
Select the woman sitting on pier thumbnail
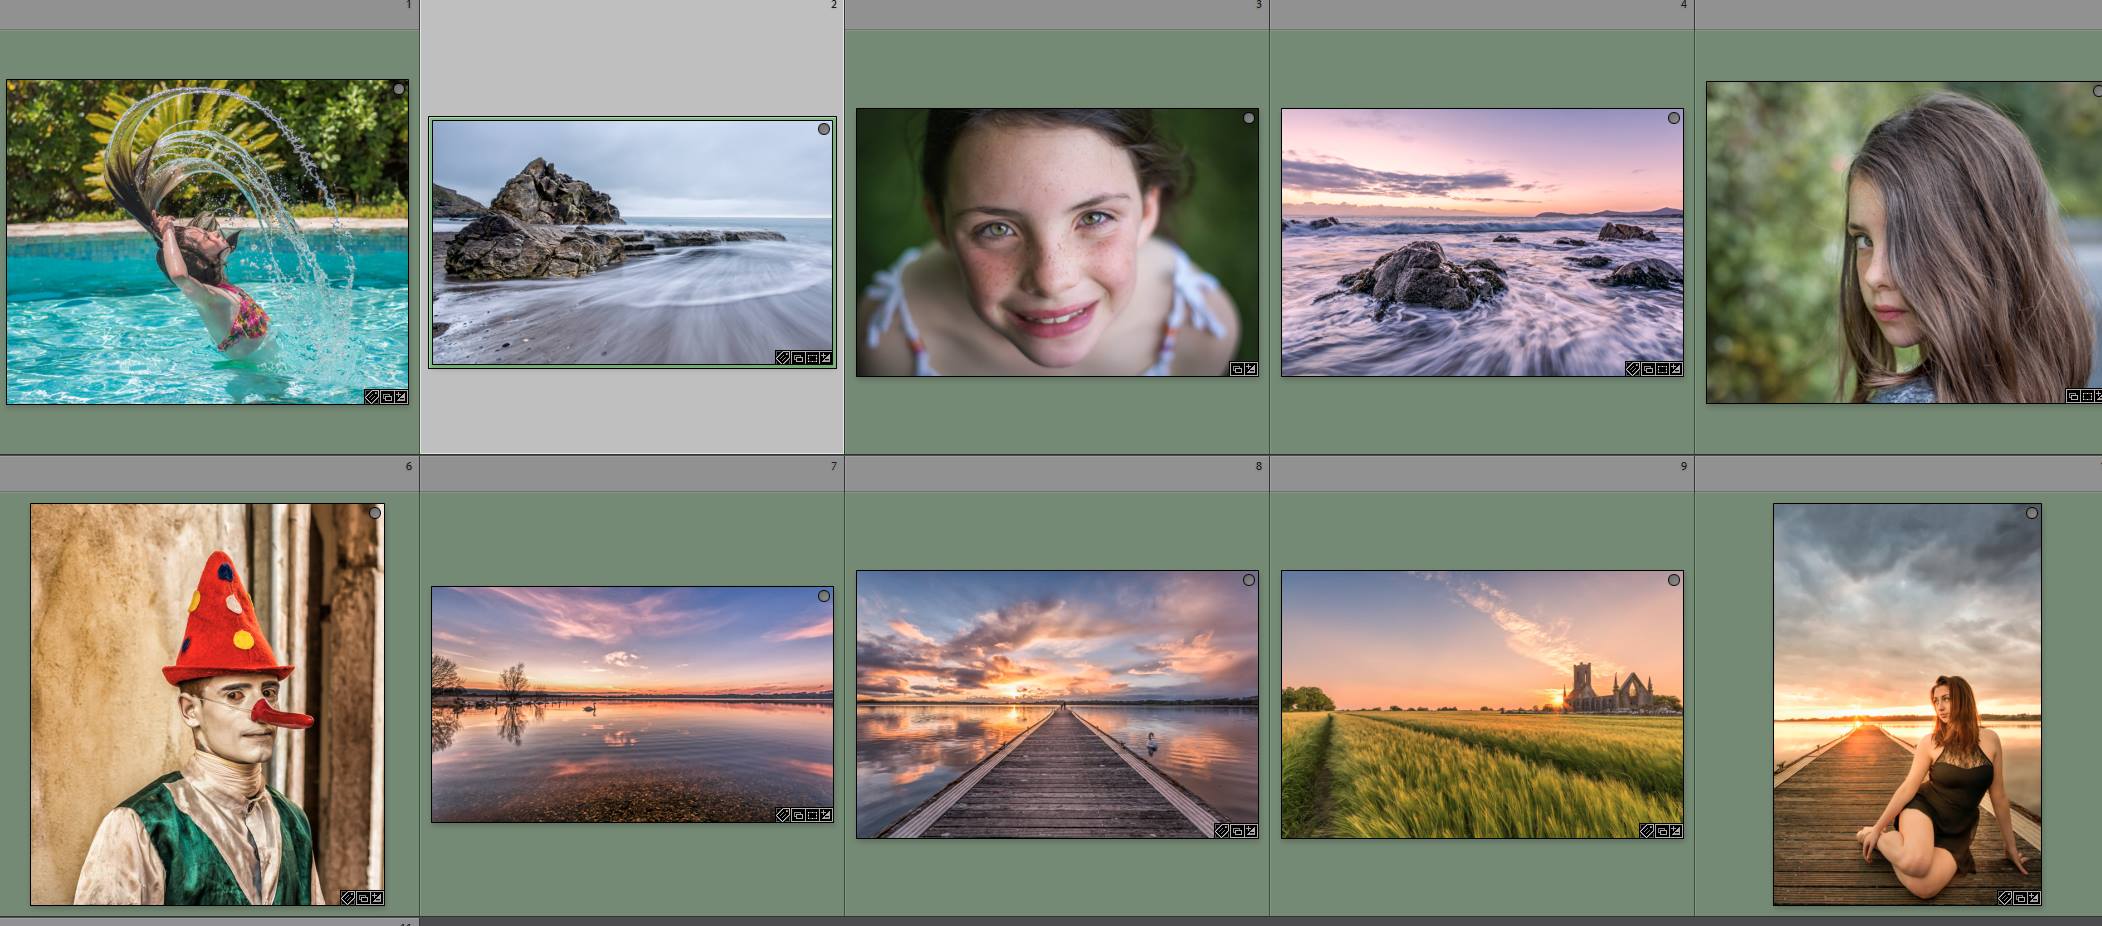click(1907, 704)
